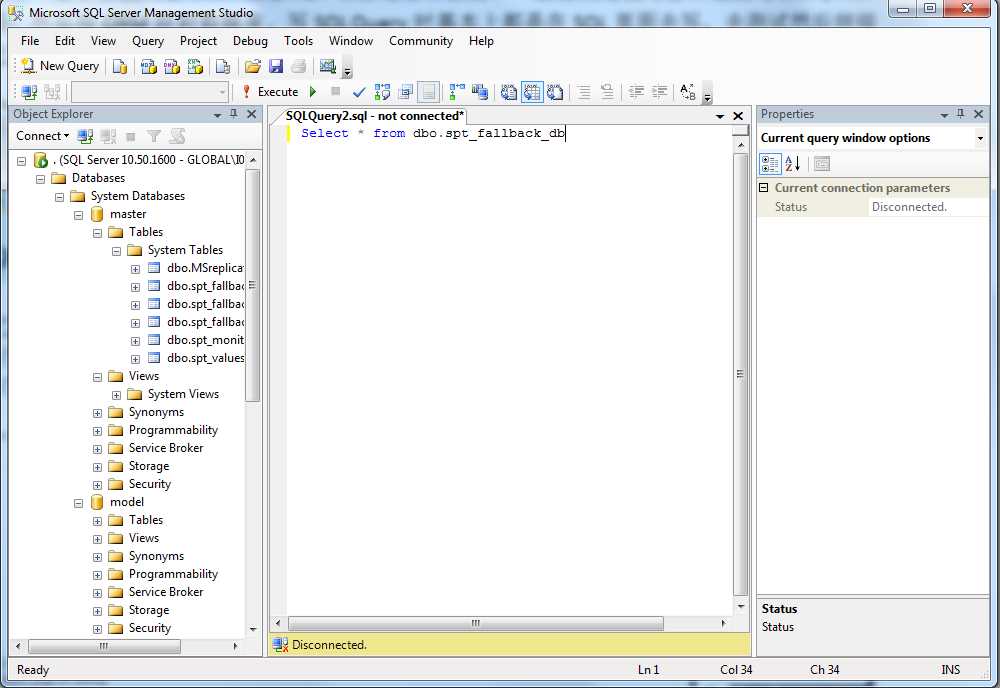Click Execute to run the query
Viewport: 1000px width, 688px height.
click(x=270, y=92)
